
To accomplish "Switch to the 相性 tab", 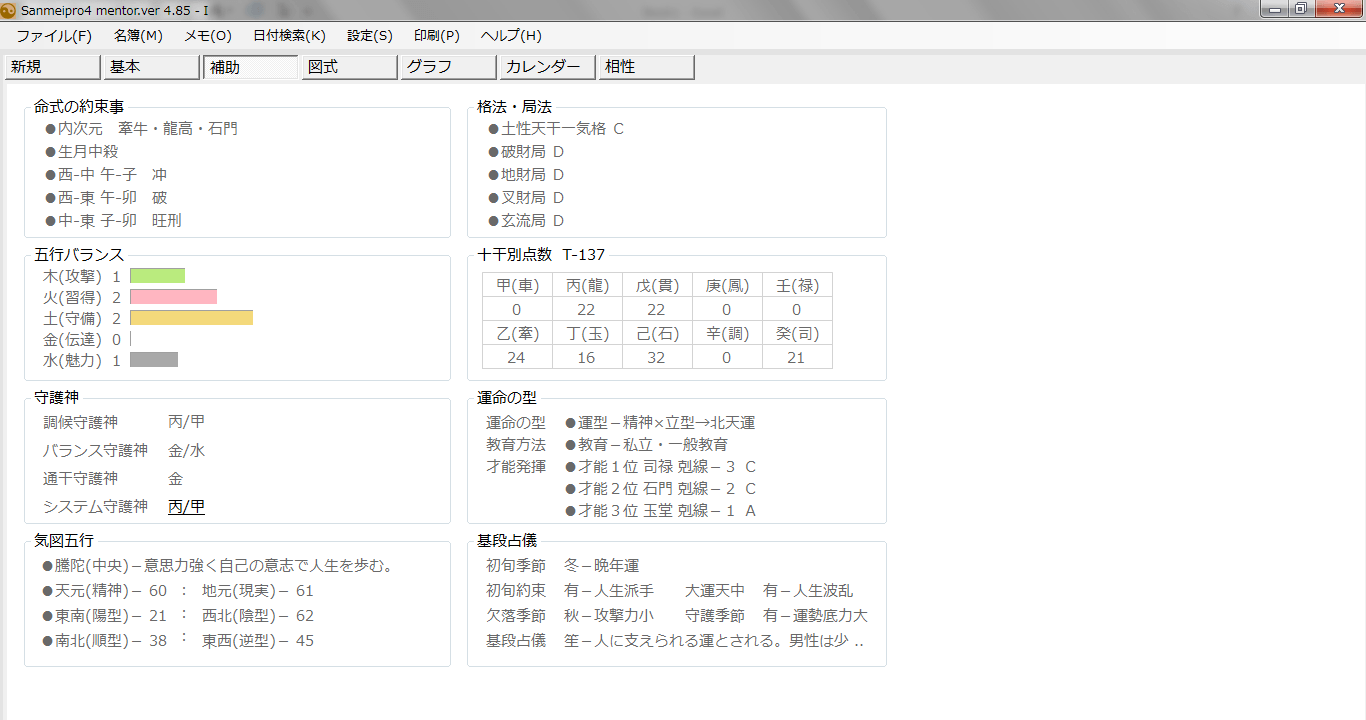I will coord(646,67).
